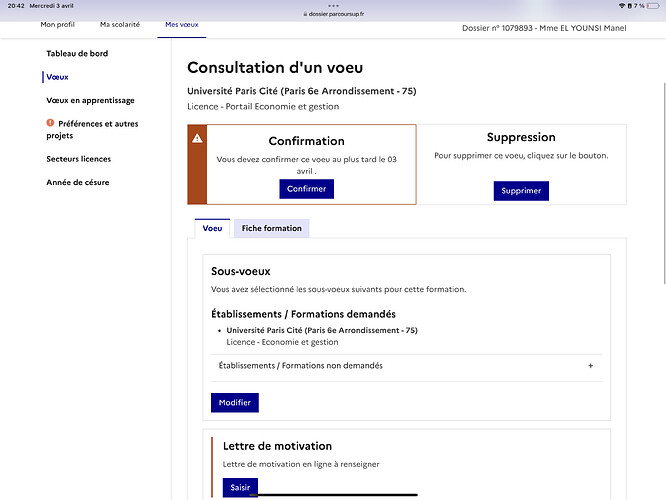Expand Établissements / Formations non demandés with plus
The height and width of the screenshot is (500, 666).
pyautogui.click(x=590, y=365)
